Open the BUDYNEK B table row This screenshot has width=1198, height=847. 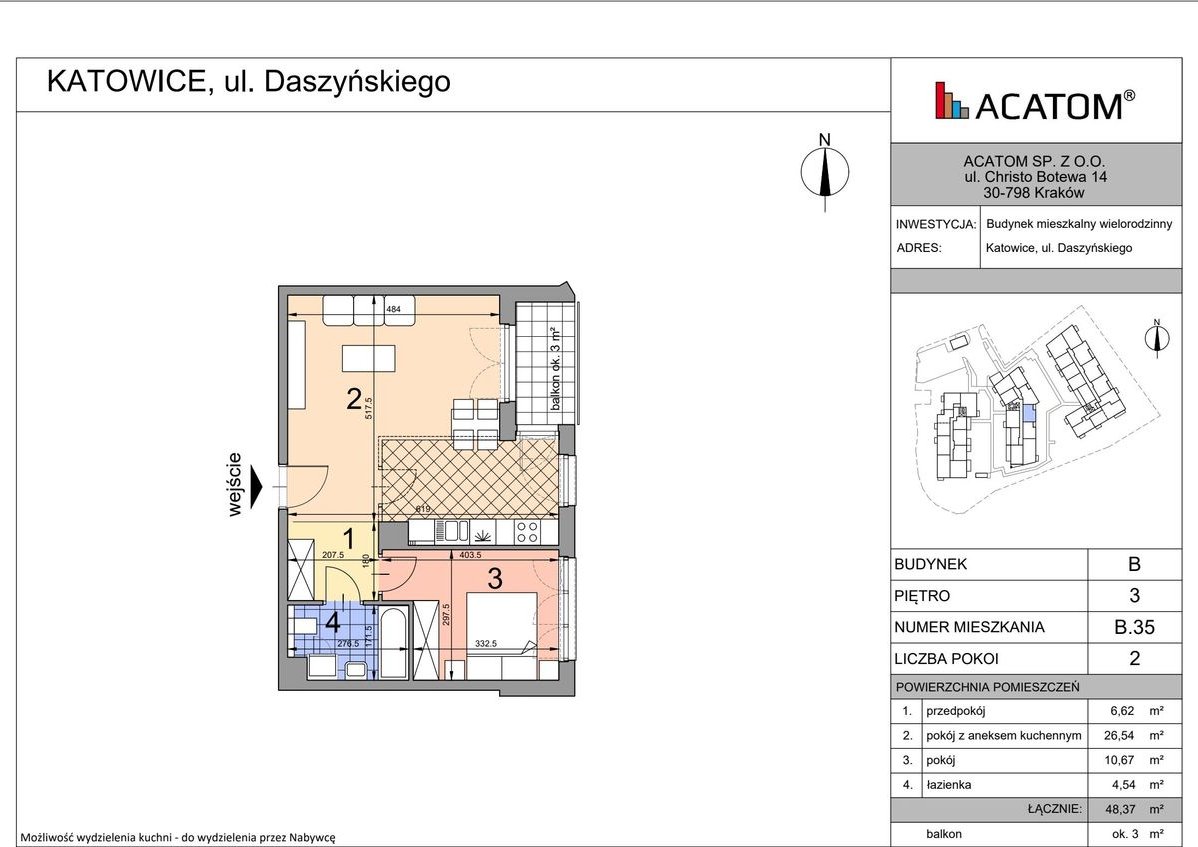tap(1032, 564)
